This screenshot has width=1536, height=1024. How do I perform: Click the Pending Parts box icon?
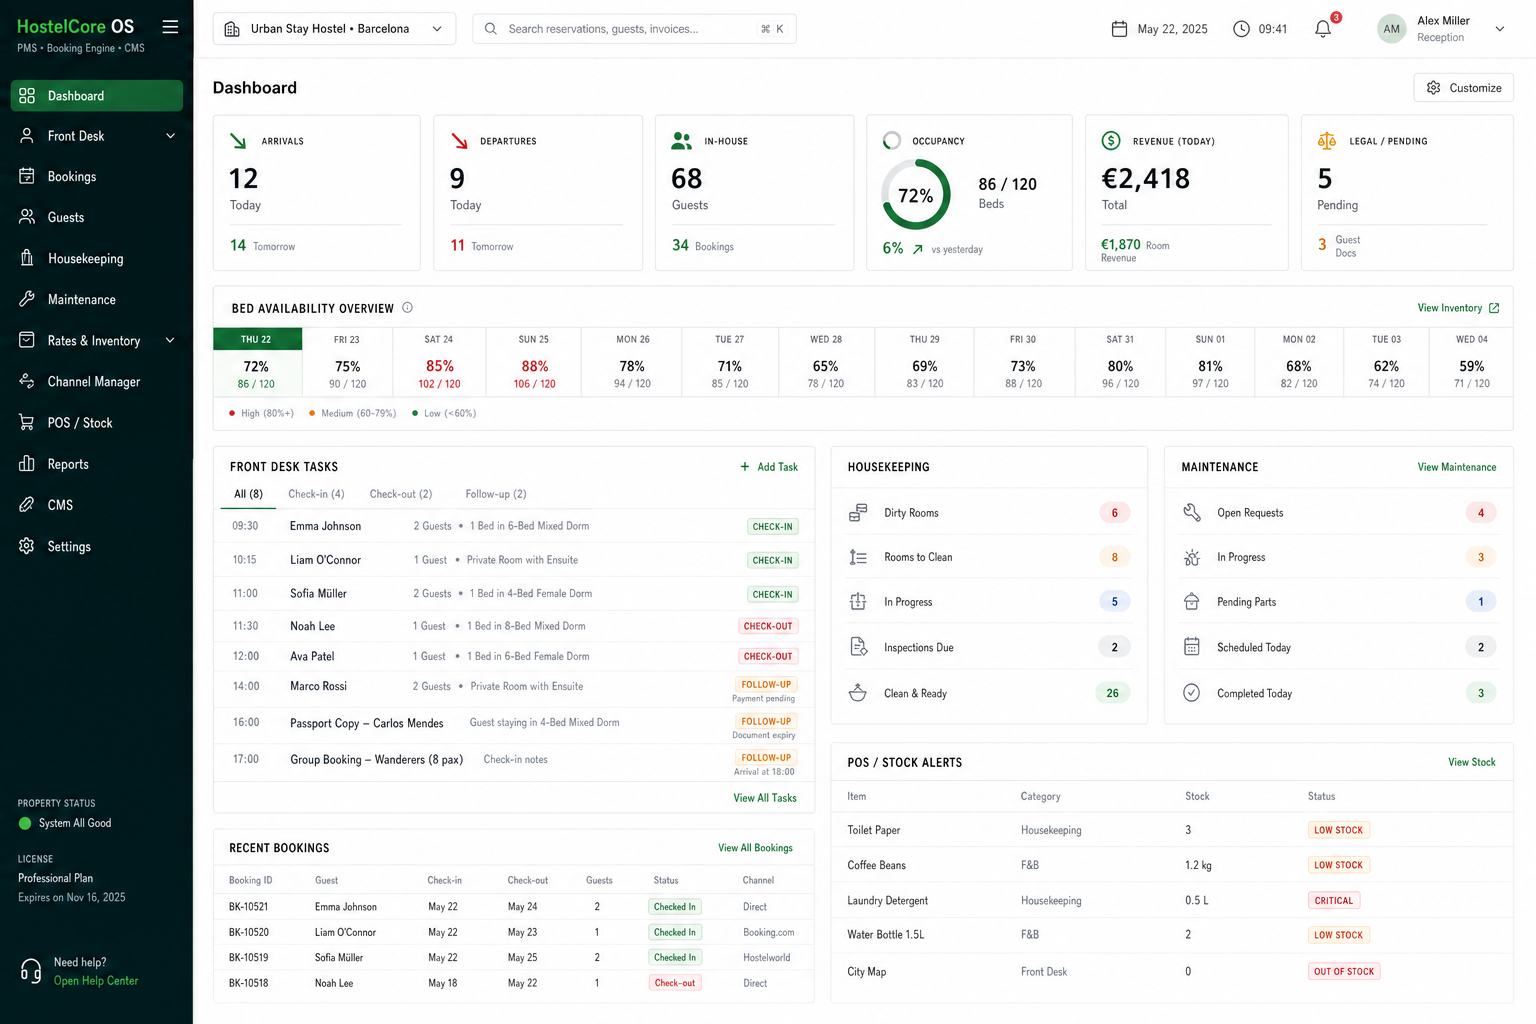coord(1192,602)
